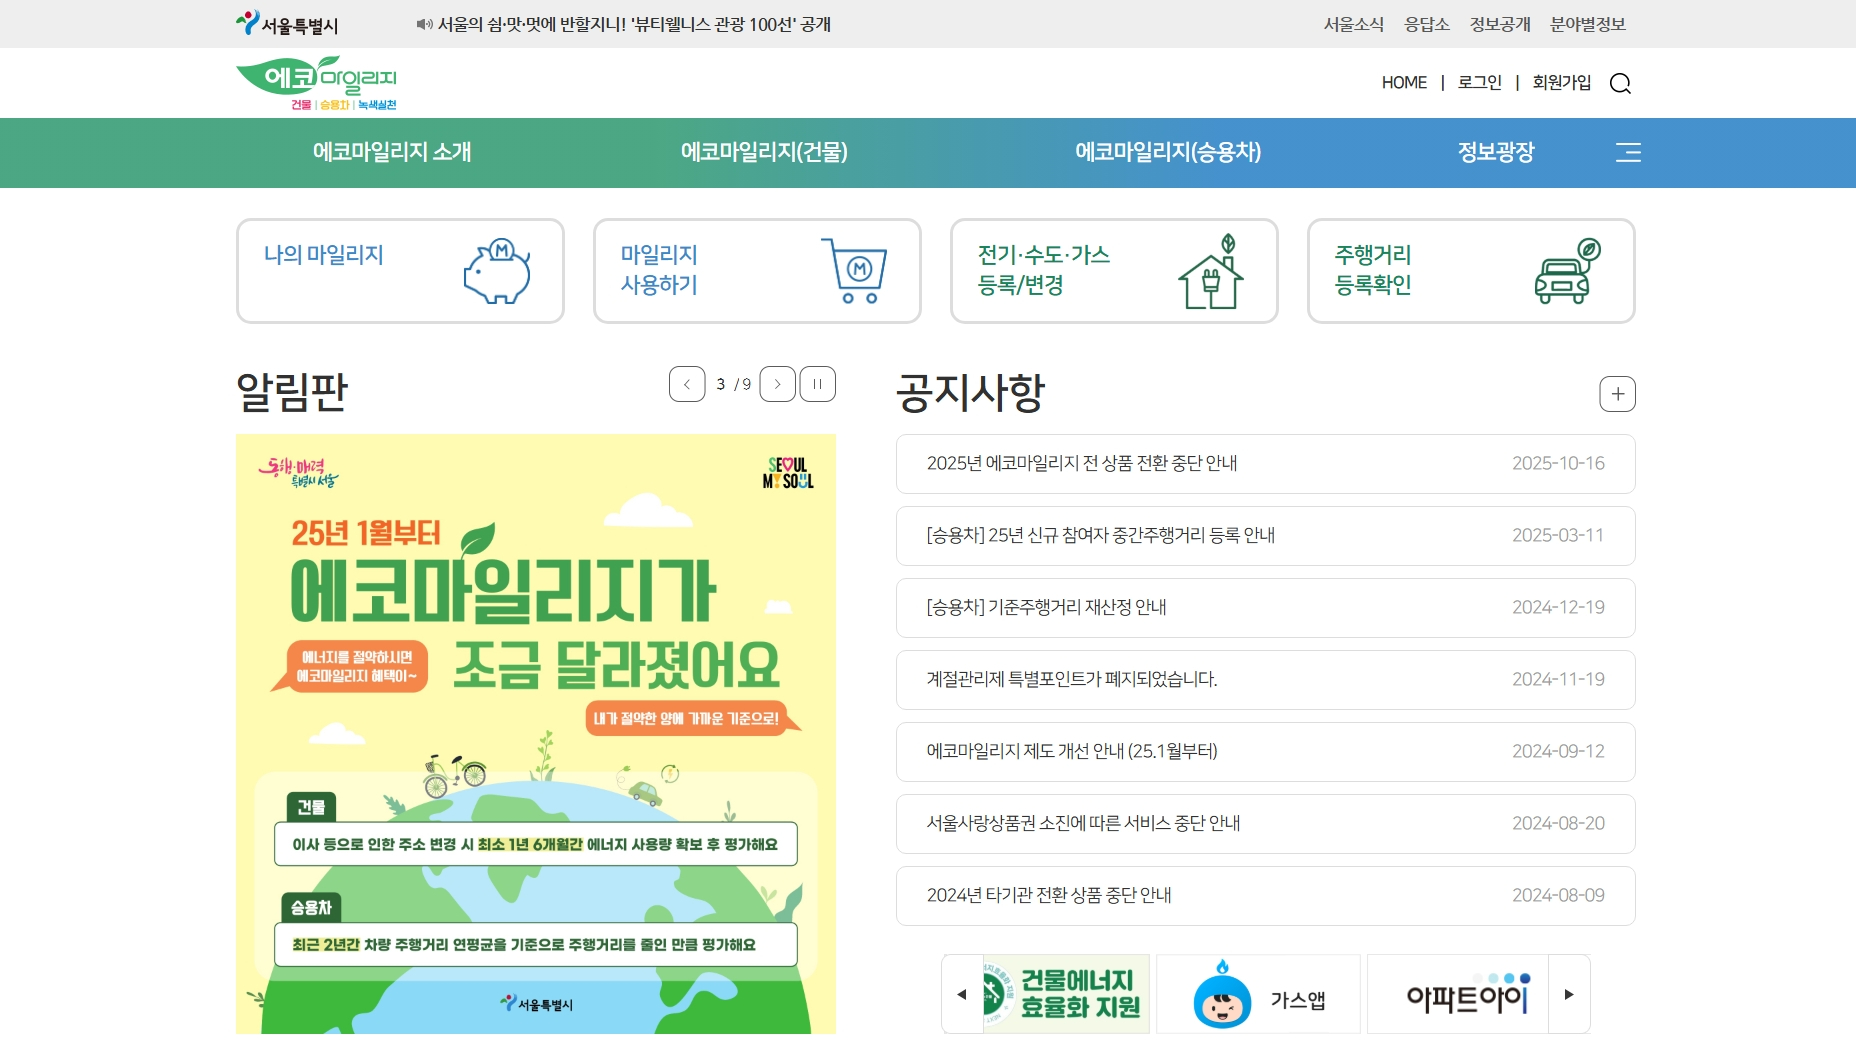Go to HOME link
The image size is (1856, 1056).
click(x=1404, y=83)
